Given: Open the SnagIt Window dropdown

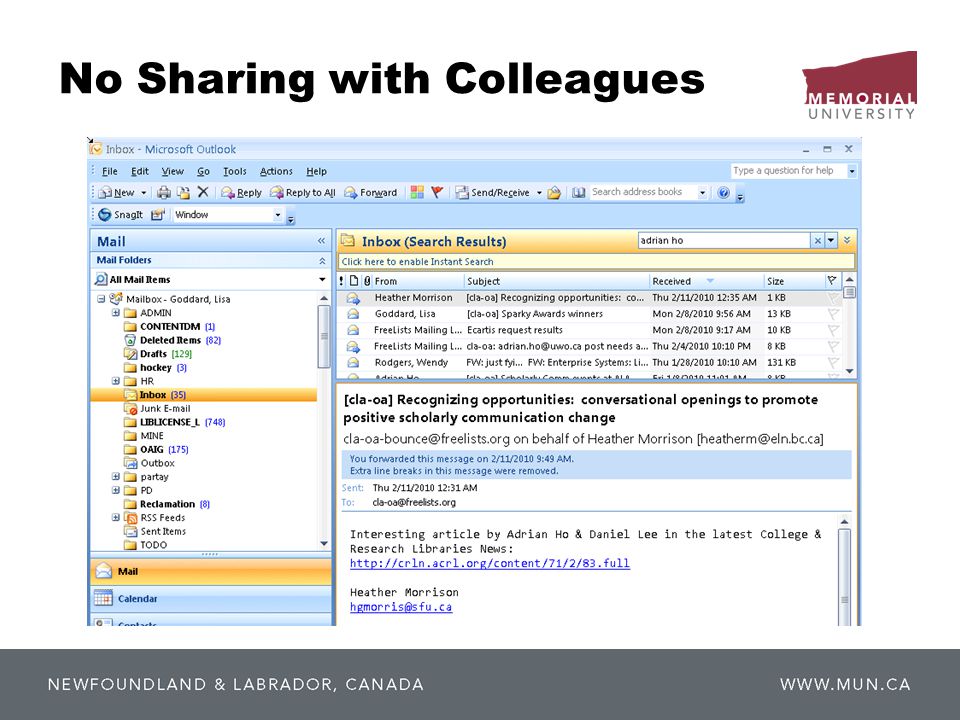Looking at the screenshot, I should pyautogui.click(x=277, y=215).
